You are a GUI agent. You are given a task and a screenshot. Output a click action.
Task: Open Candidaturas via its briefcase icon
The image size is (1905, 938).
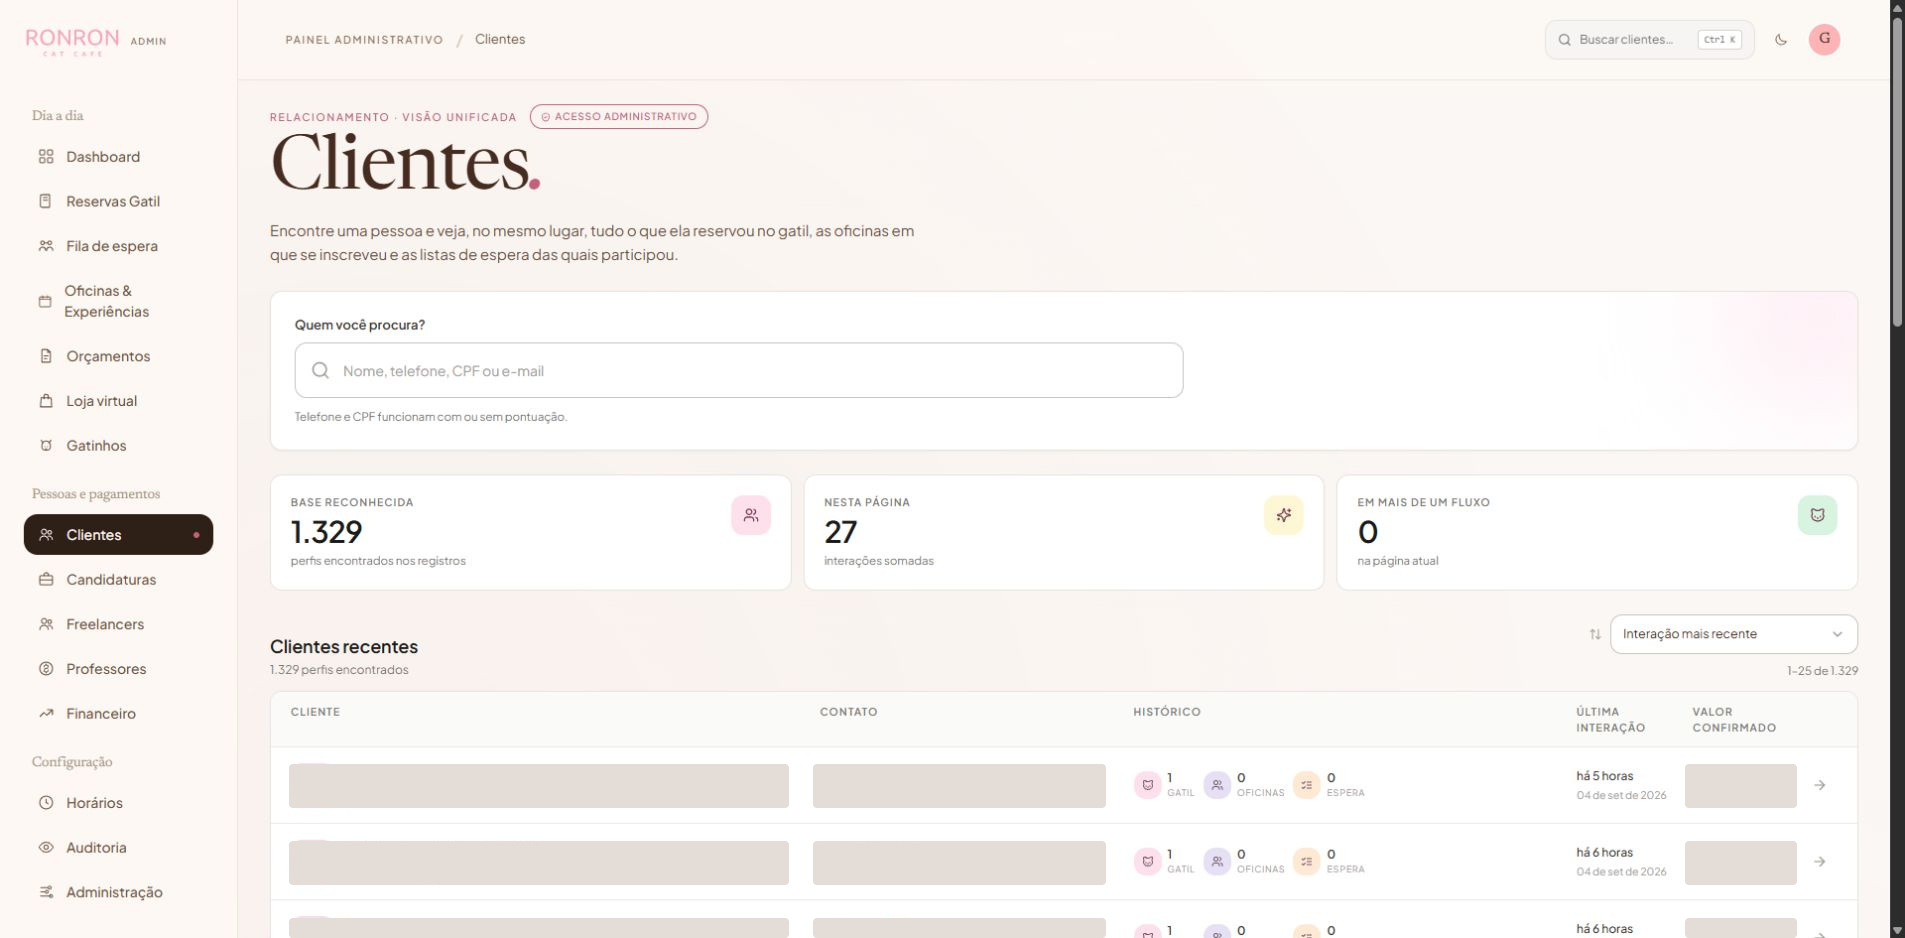click(x=46, y=580)
